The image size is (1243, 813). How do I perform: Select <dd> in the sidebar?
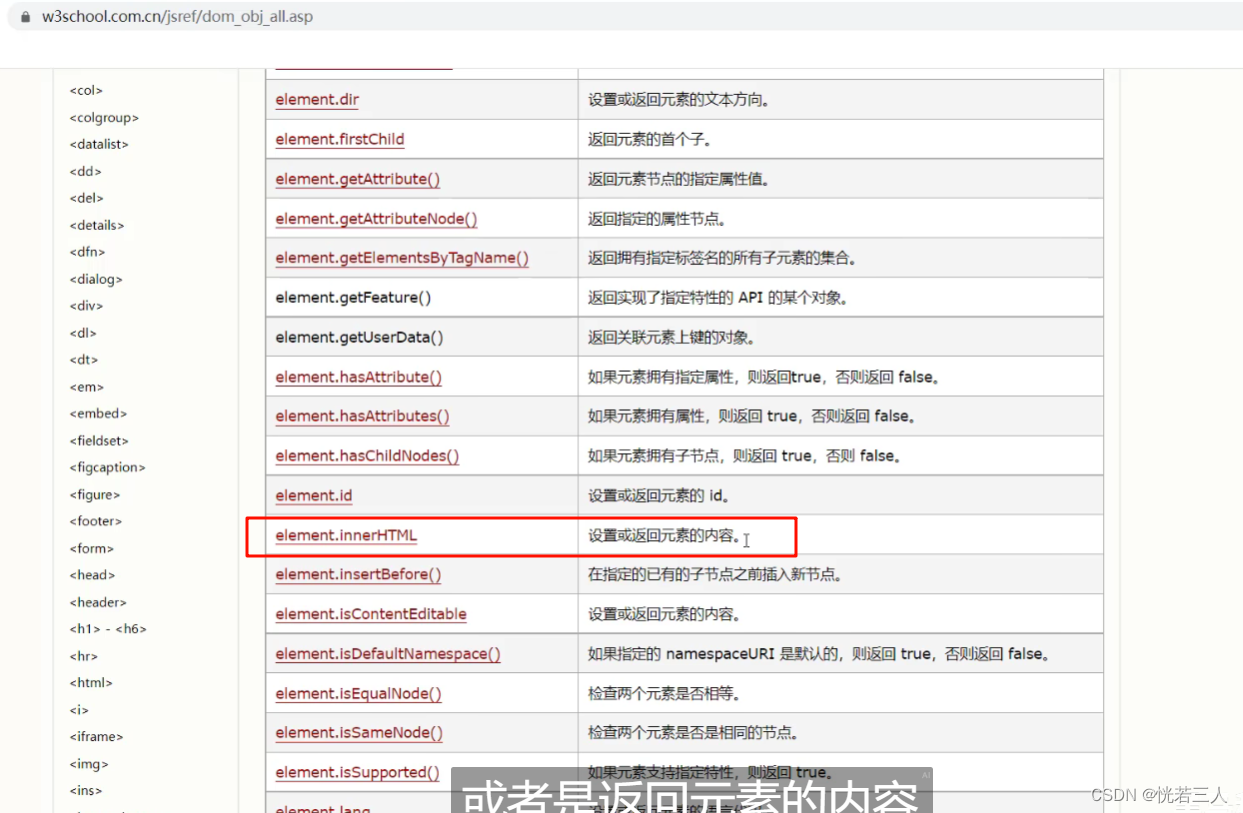85,171
